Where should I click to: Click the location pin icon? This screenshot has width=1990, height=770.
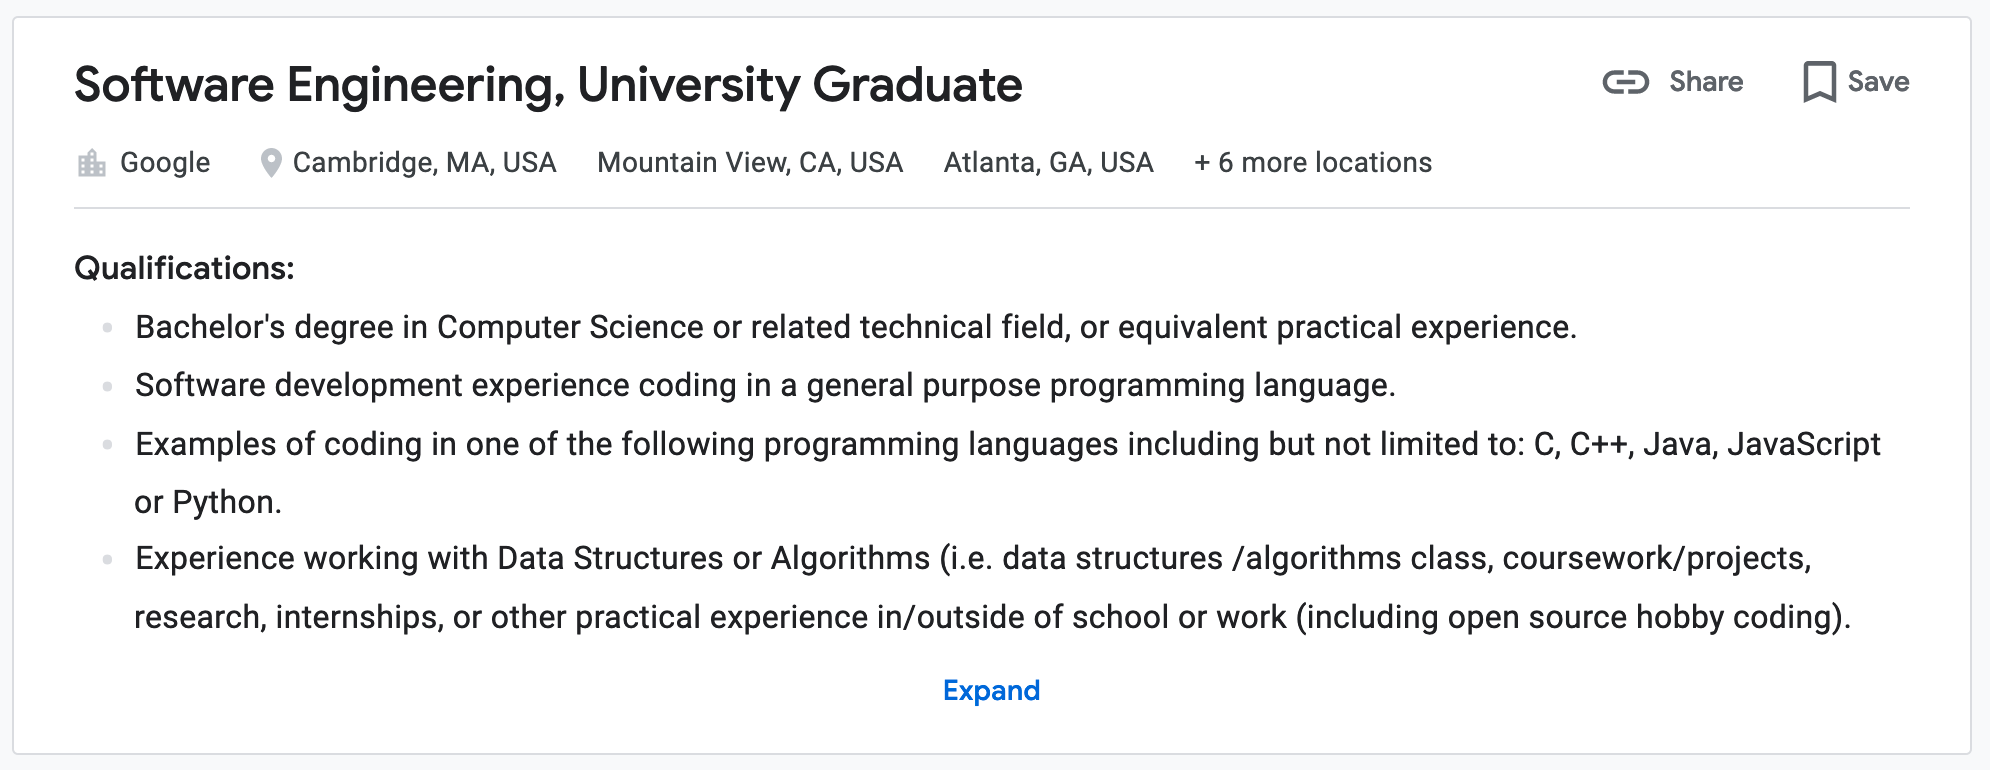click(x=270, y=163)
